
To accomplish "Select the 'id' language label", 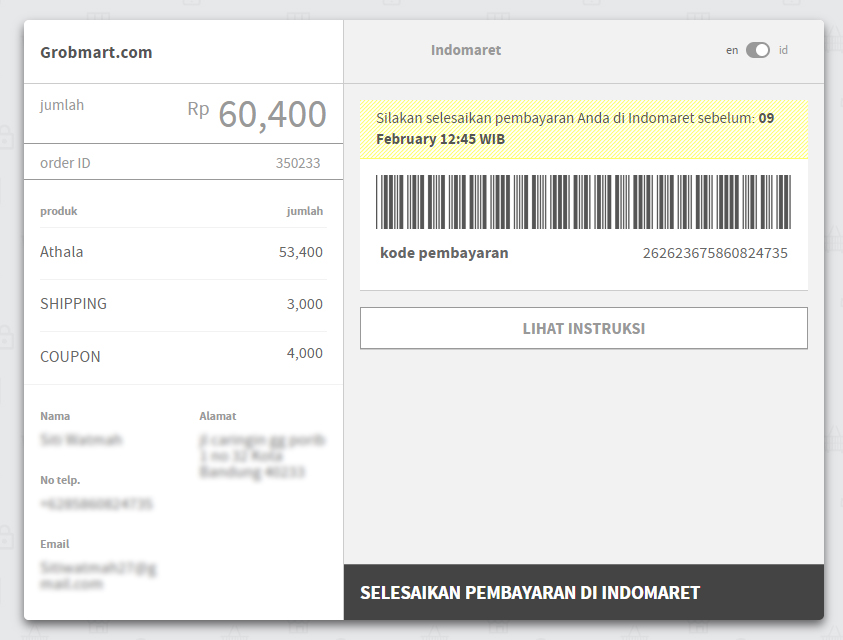I will 783,50.
